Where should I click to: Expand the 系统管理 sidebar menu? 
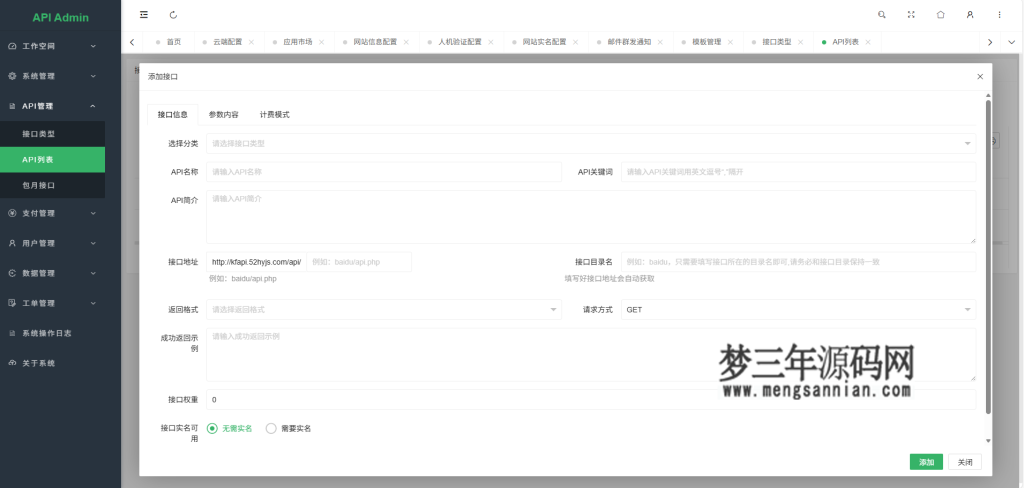52,76
